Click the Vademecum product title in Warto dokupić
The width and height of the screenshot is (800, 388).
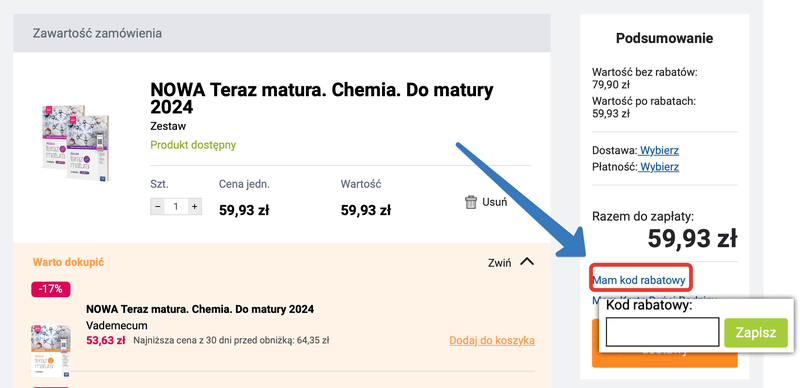pyautogui.click(x=200, y=309)
